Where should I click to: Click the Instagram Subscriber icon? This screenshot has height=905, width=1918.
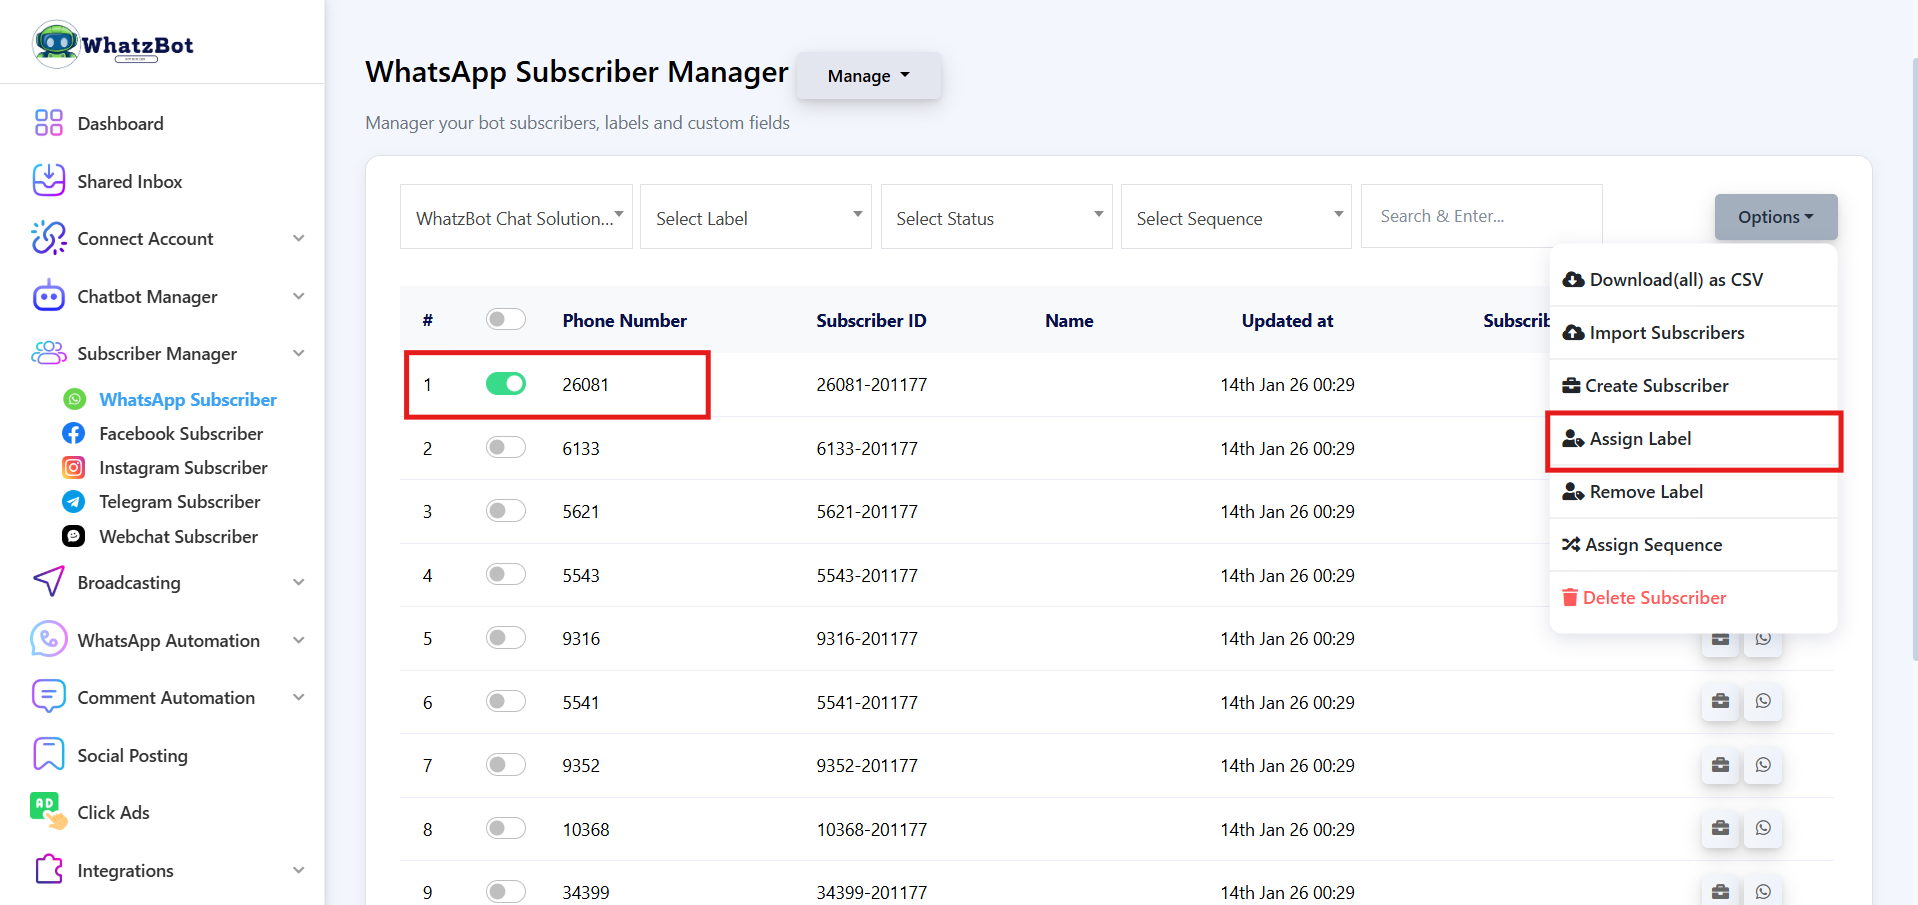coord(74,467)
